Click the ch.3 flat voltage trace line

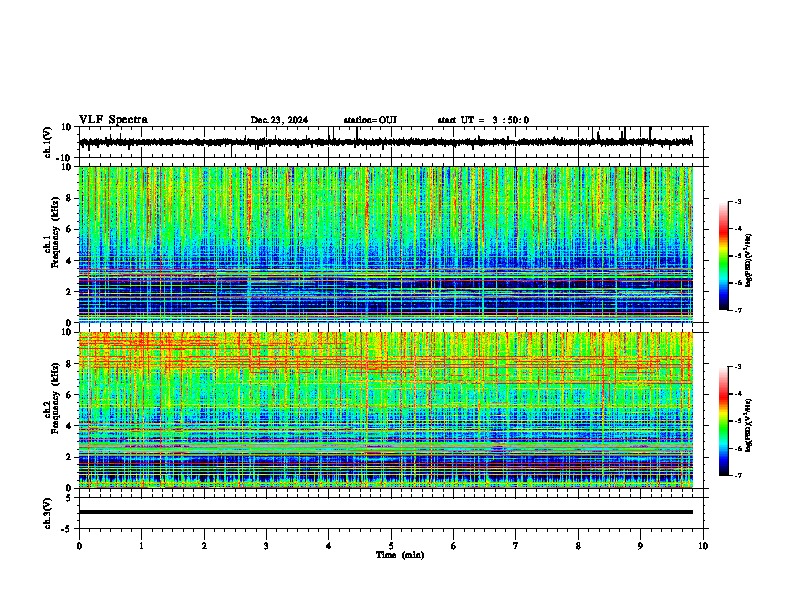tap(386, 512)
